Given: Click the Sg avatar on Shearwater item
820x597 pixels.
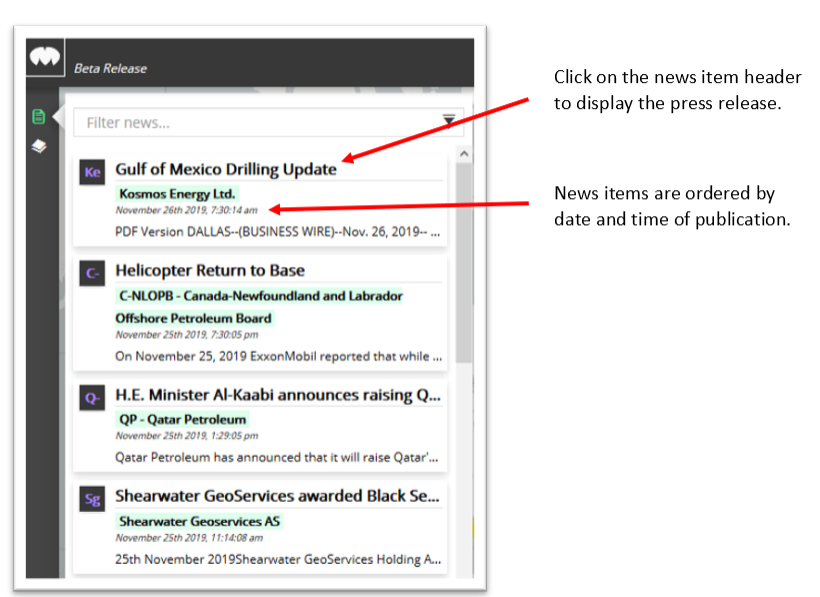Looking at the screenshot, I should pyautogui.click(x=92, y=499).
